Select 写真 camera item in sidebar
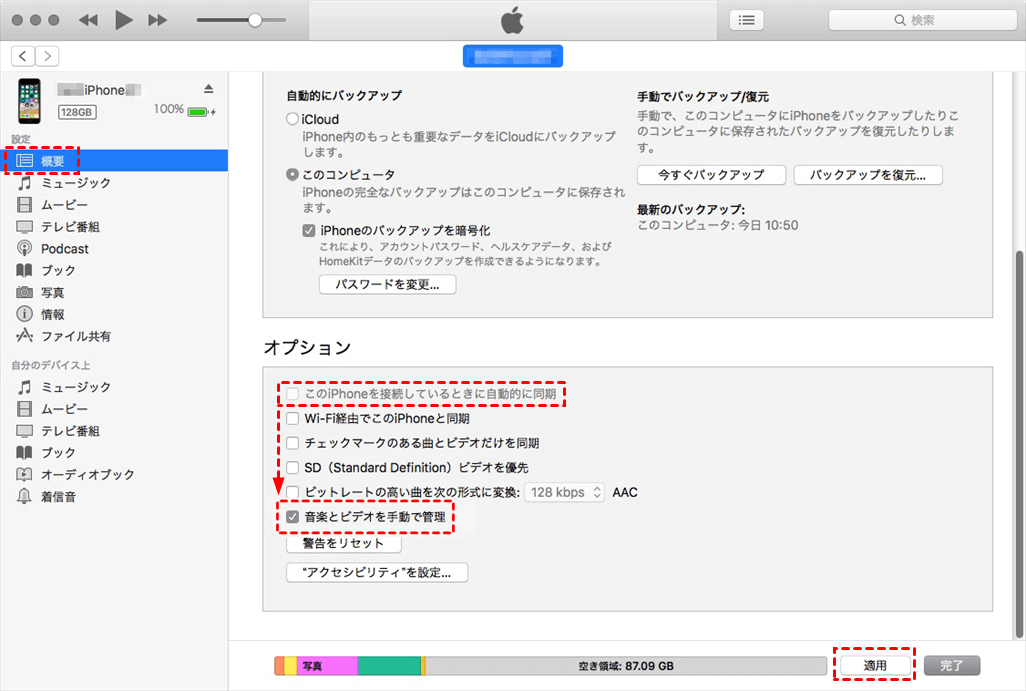Viewport: 1026px width, 691px height. click(52, 293)
